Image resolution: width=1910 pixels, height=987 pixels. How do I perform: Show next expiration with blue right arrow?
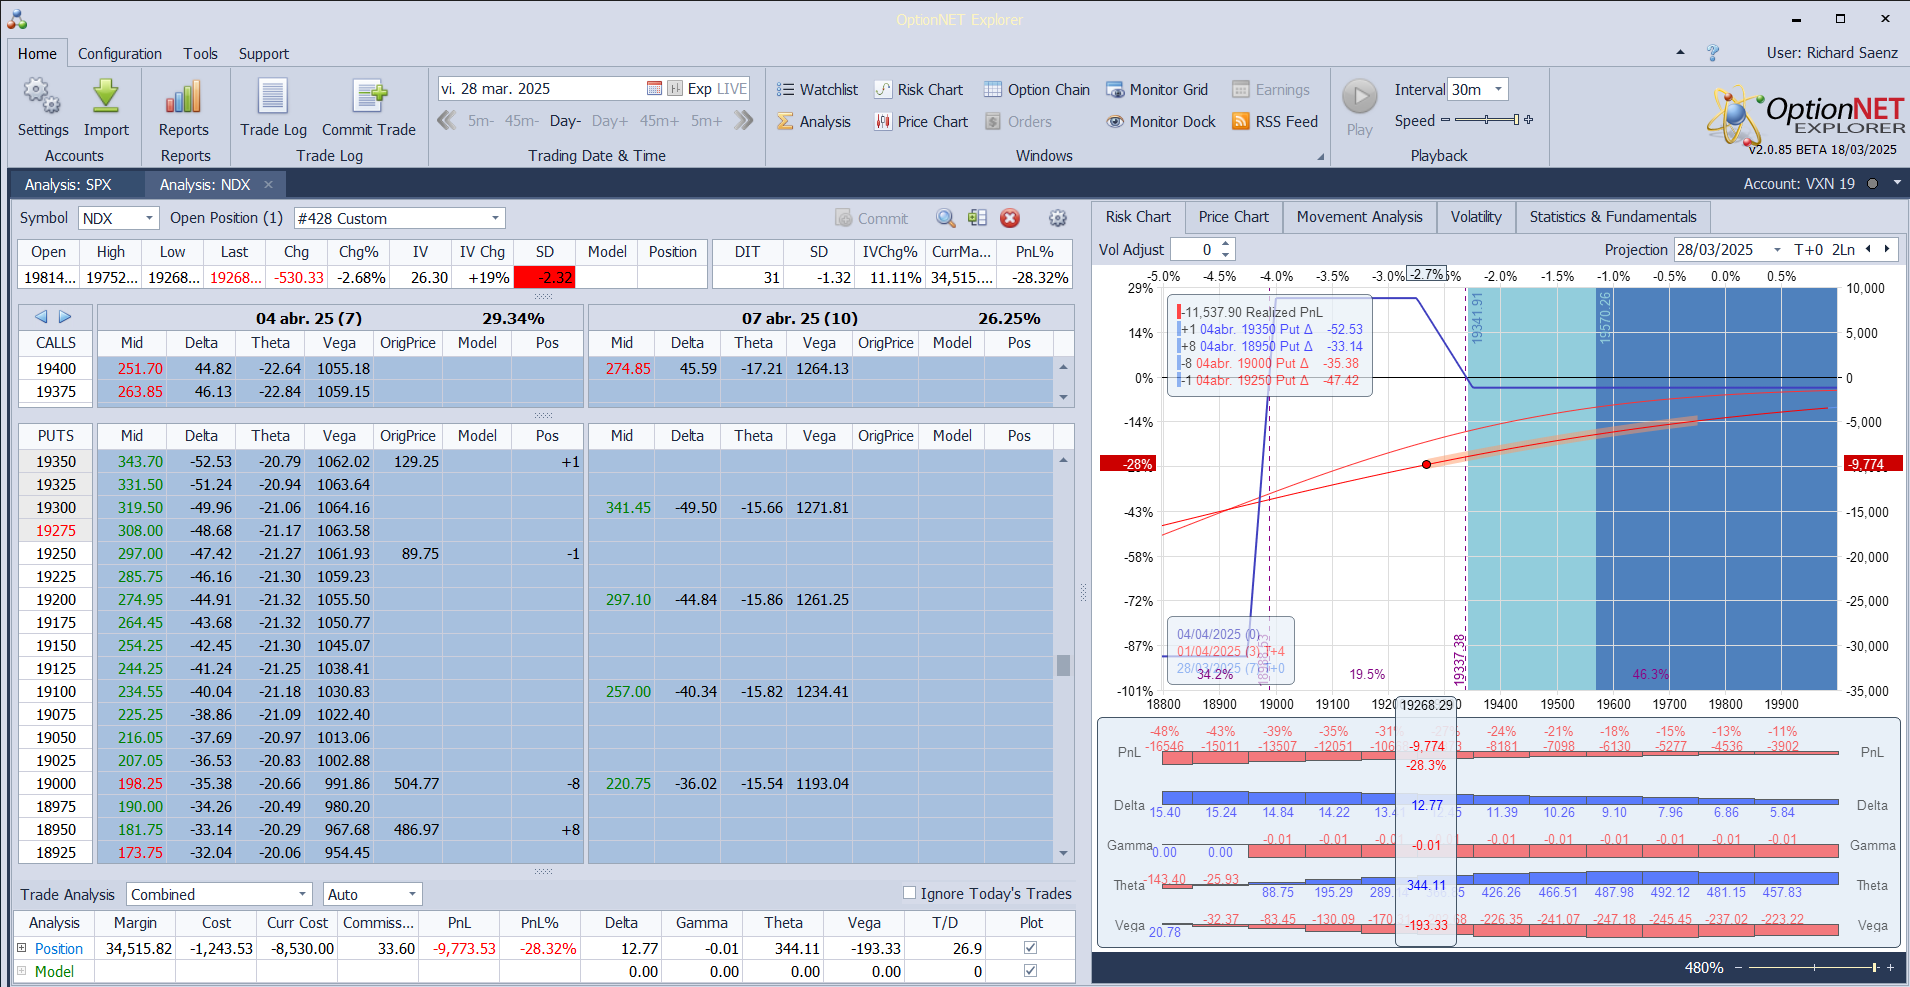pyautogui.click(x=65, y=317)
